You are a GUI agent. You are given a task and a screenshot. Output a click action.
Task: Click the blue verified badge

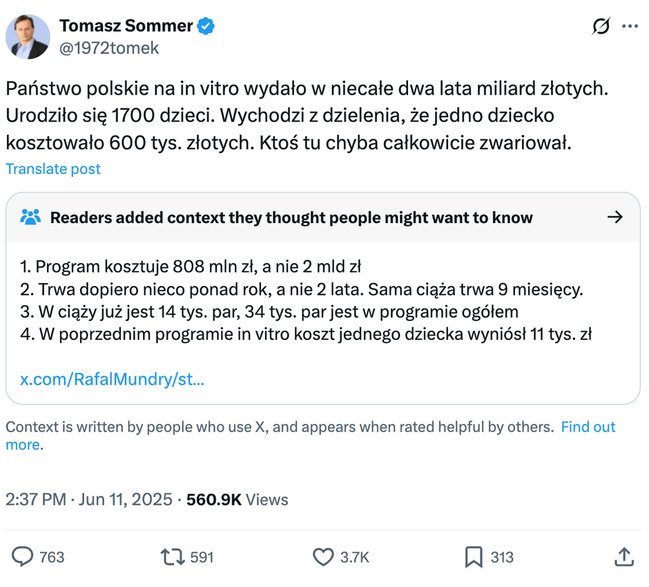205,26
